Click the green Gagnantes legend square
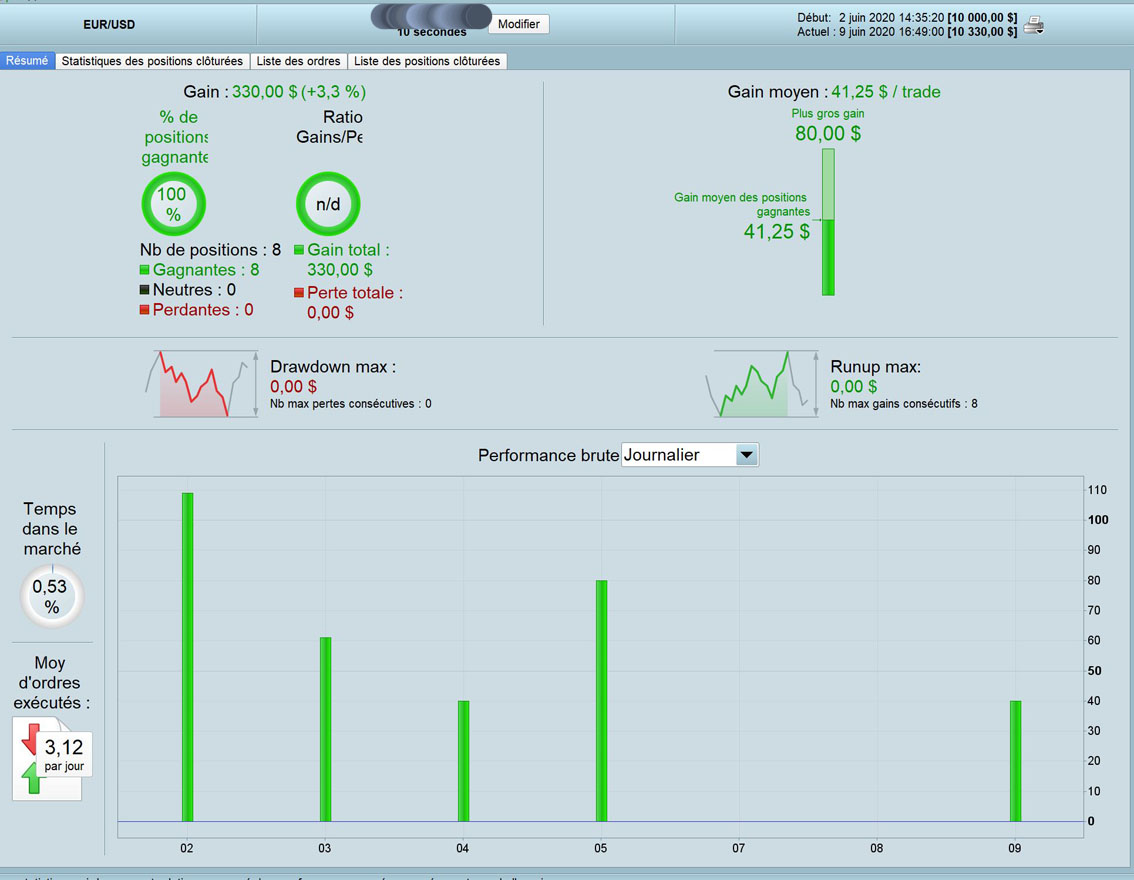This screenshot has height=880, width=1134. click(145, 270)
